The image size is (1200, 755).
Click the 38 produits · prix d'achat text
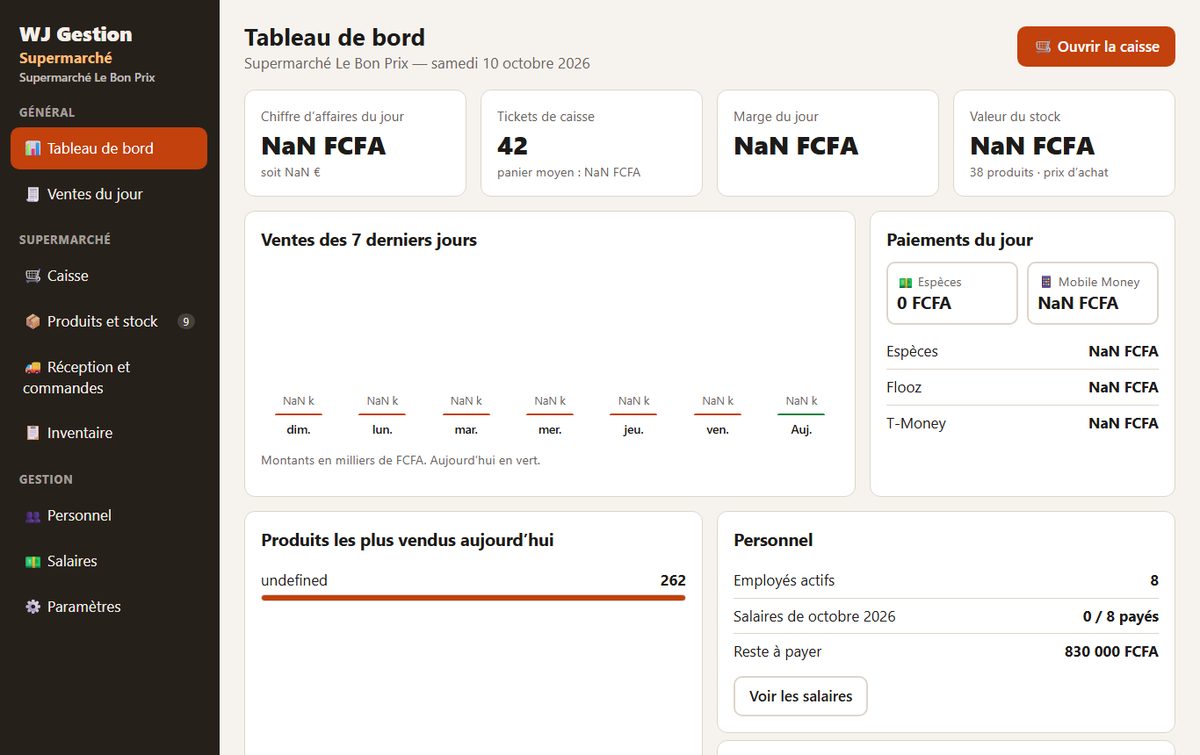1039,172
